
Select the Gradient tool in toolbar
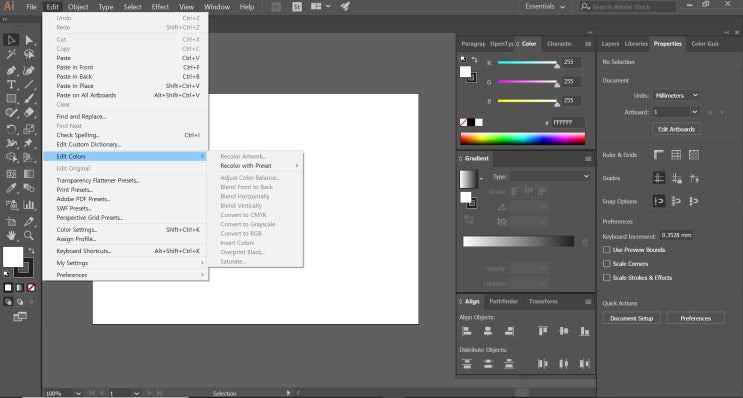point(29,174)
